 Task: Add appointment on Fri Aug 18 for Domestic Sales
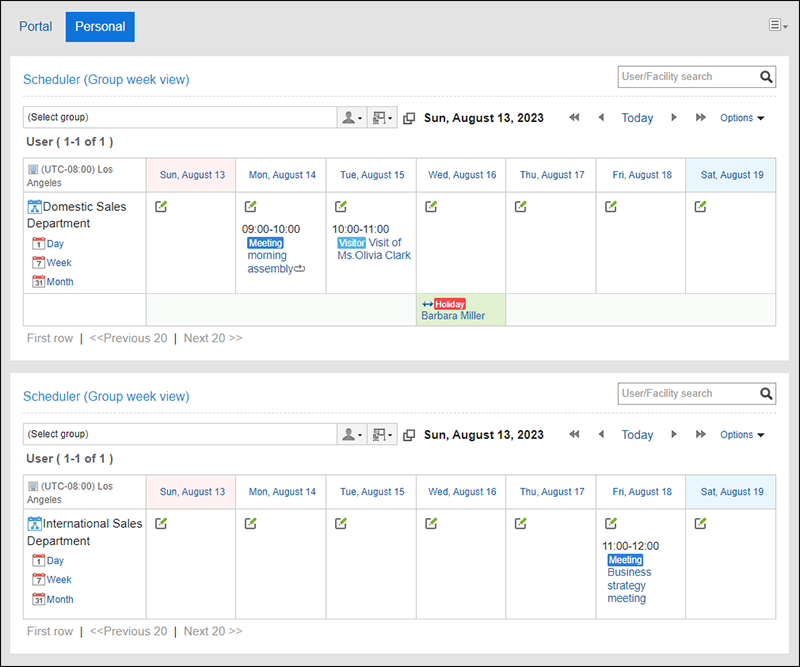[x=611, y=207]
